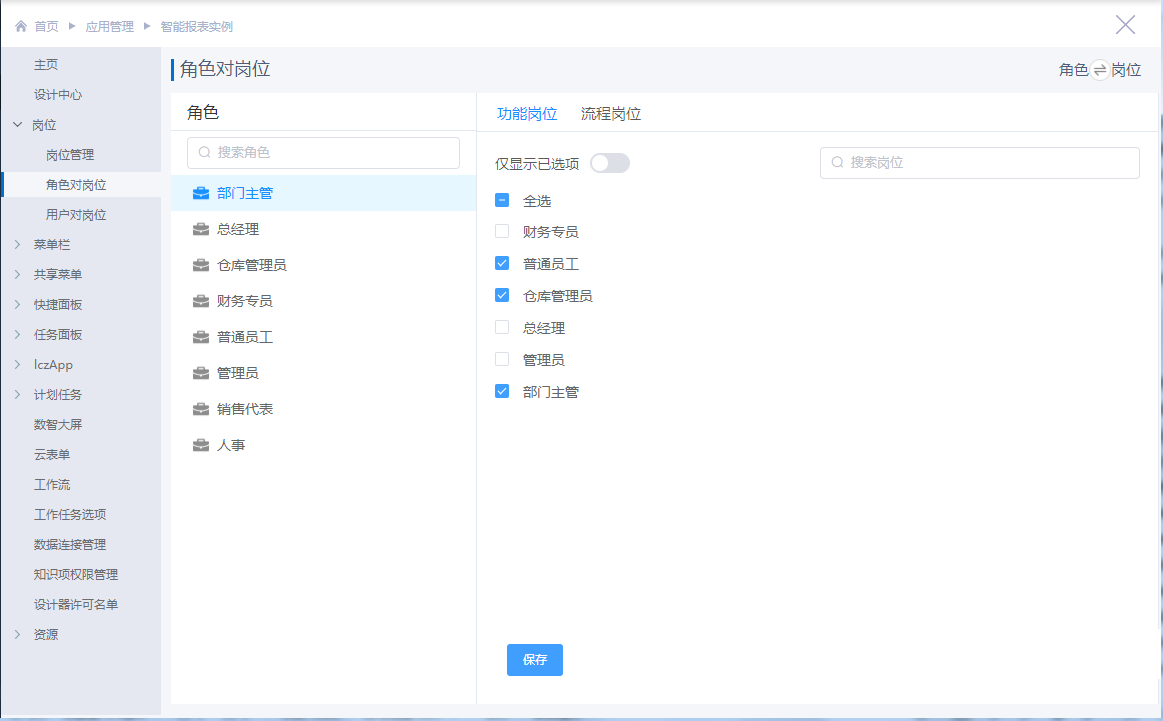Check the 财务专员 position checkbox
Viewport: 1163px width, 721px height.
pyautogui.click(x=502, y=232)
